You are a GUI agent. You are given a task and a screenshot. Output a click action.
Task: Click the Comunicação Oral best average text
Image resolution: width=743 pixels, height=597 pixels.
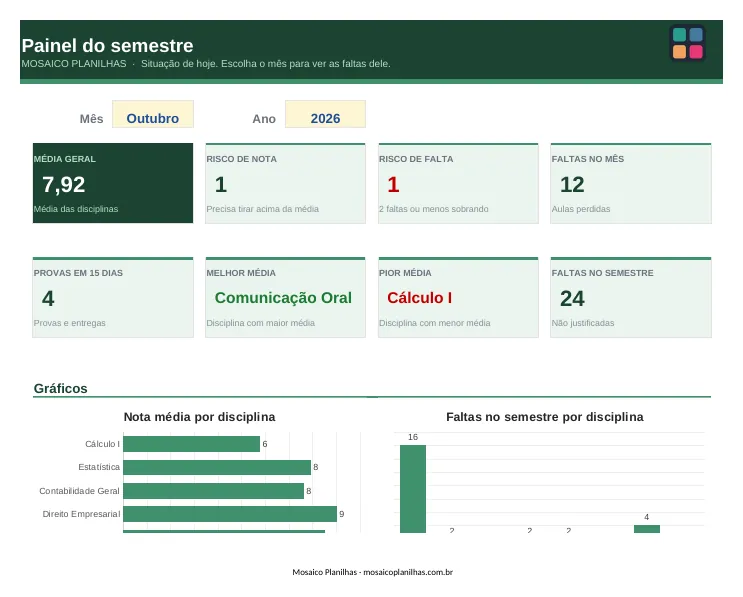pos(283,298)
